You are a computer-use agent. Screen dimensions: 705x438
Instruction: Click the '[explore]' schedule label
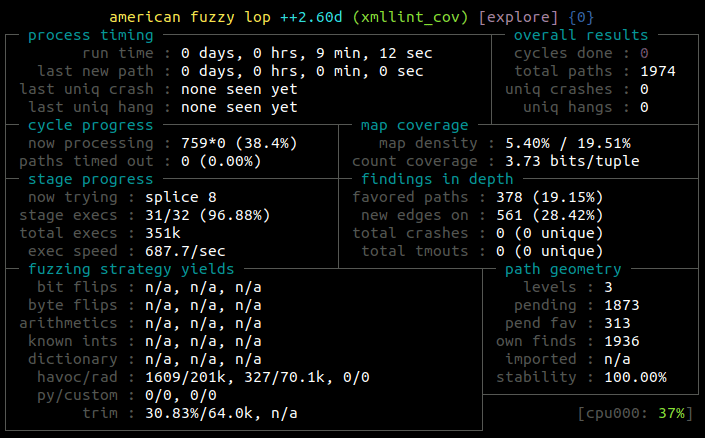point(518,18)
